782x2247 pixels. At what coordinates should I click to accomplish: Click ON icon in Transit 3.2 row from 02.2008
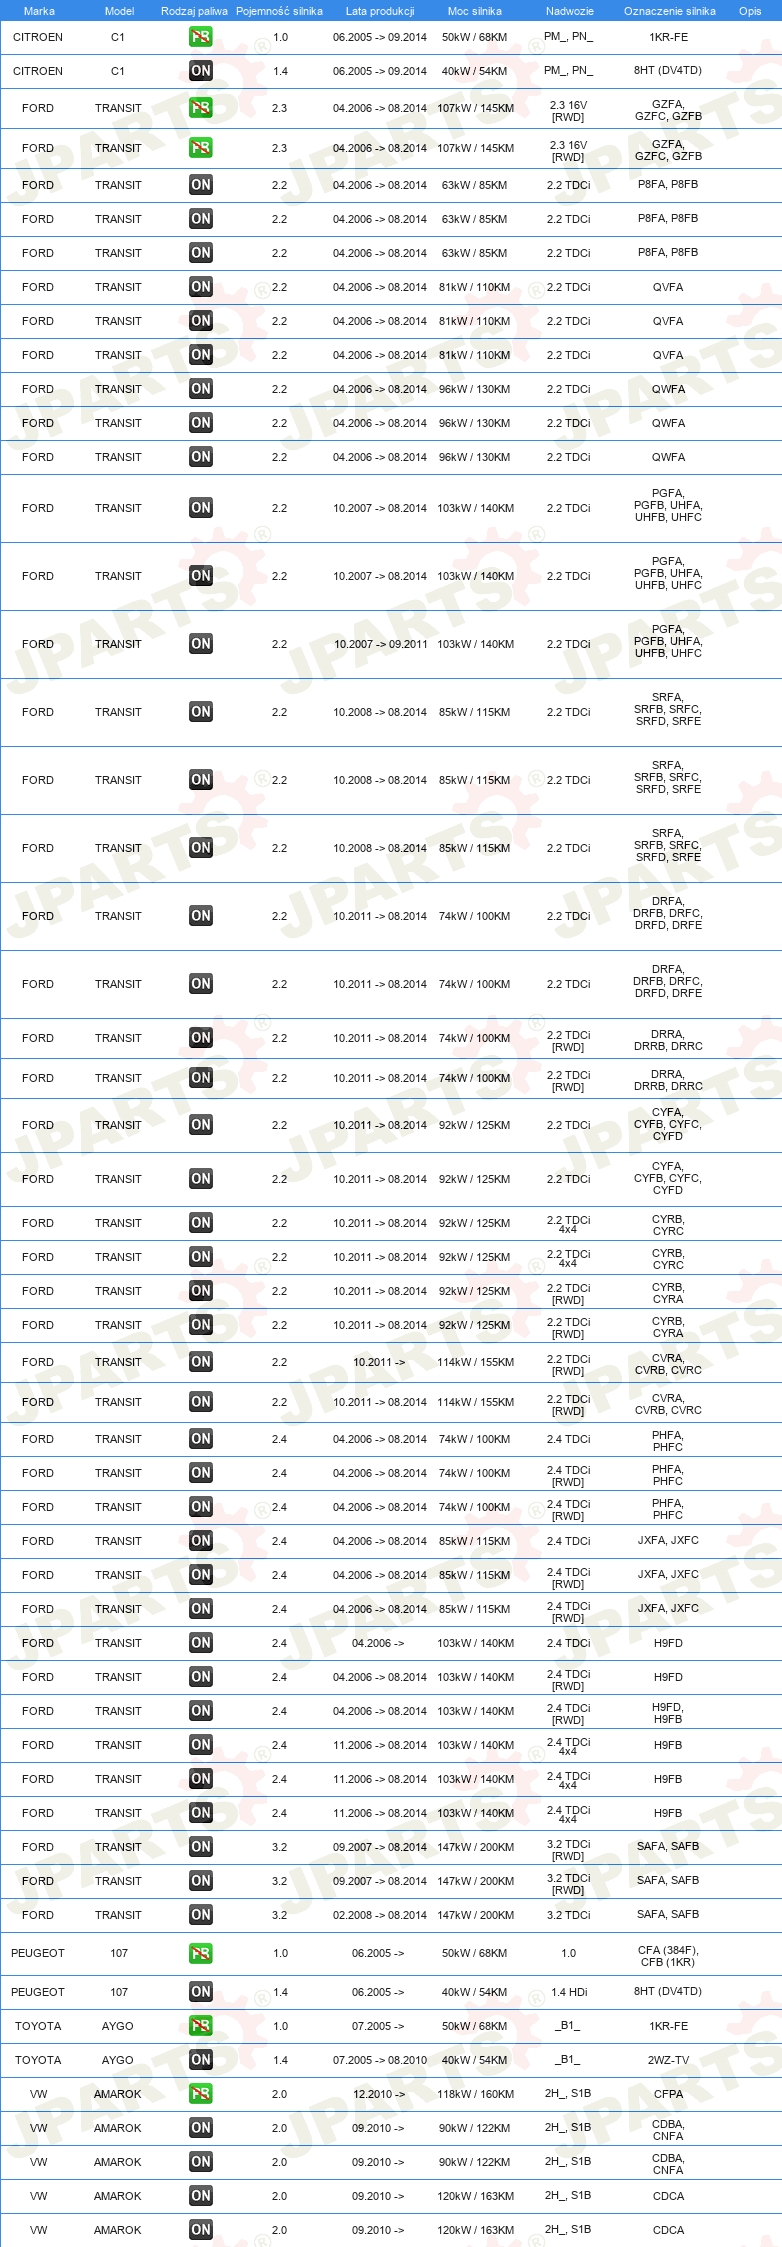tap(201, 1915)
